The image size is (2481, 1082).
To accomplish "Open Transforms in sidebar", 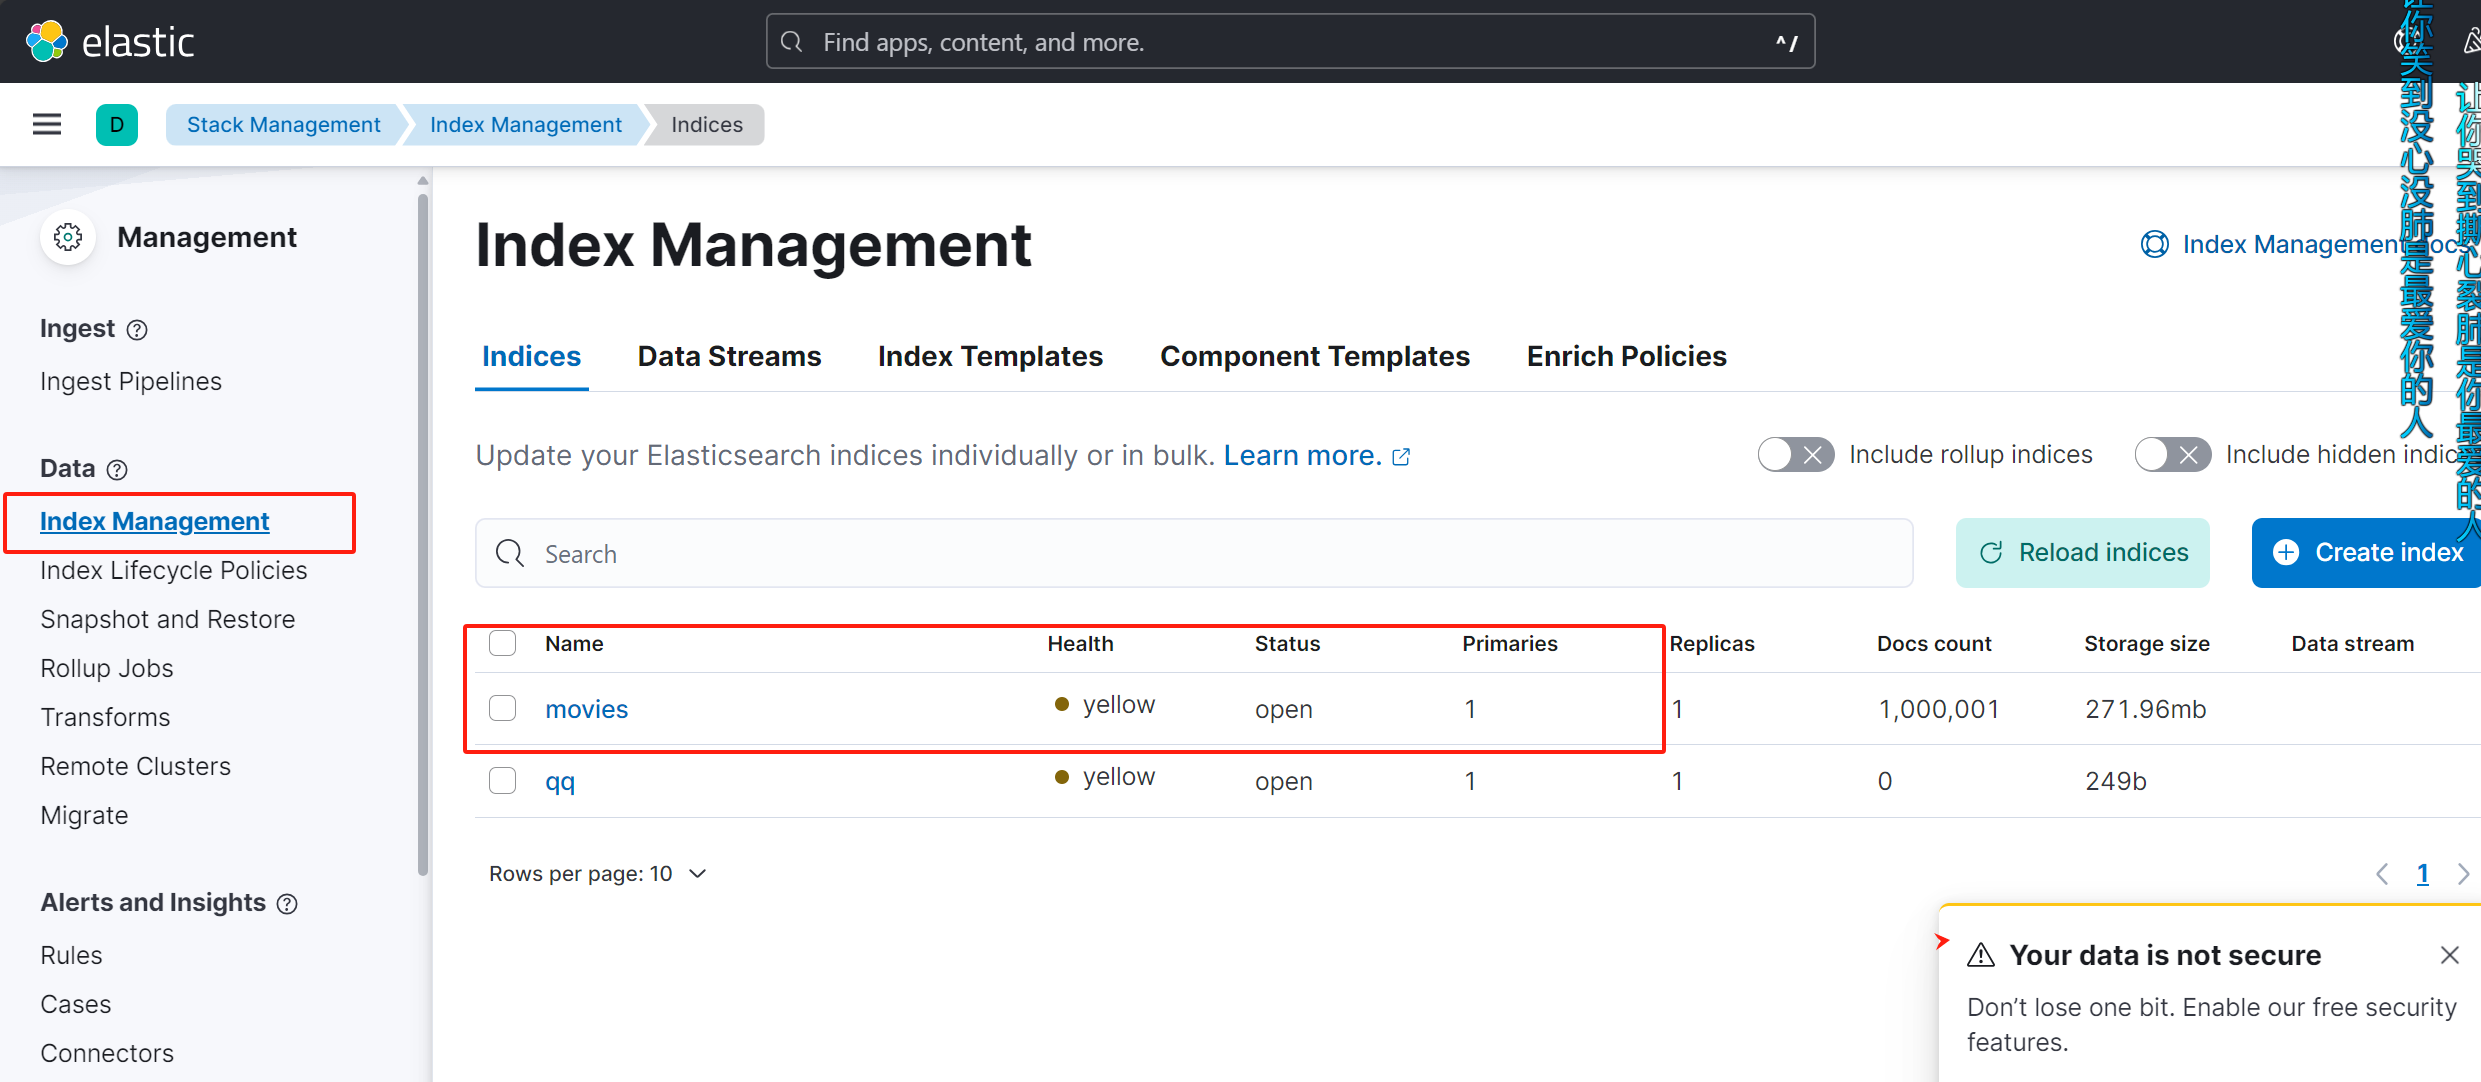I will coord(105,718).
